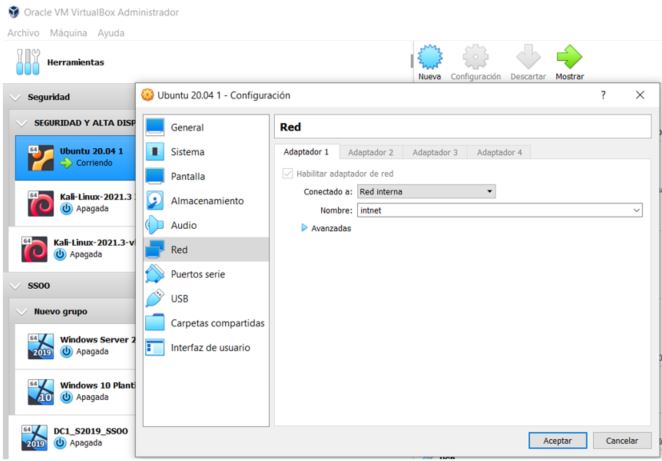Open Audio settings category

point(206,225)
